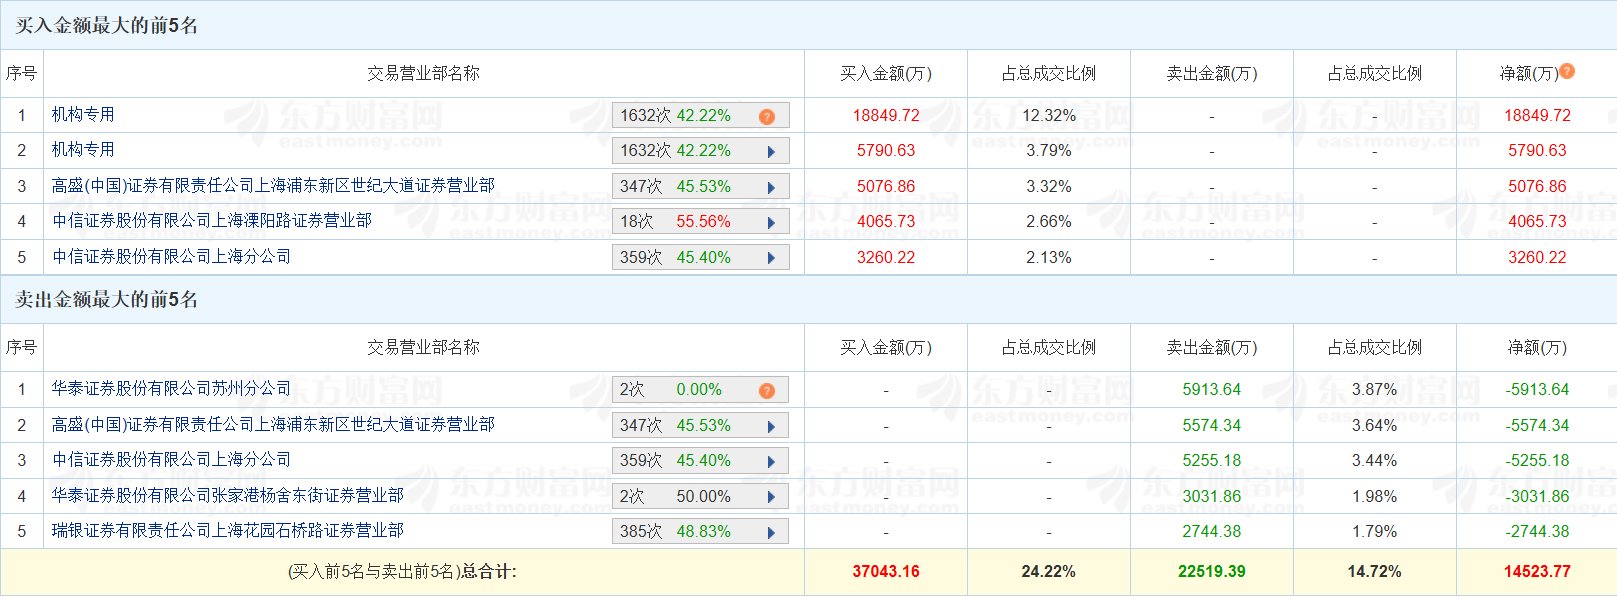Open 高盛(中国)证券 link in sell table

click(x=273, y=425)
